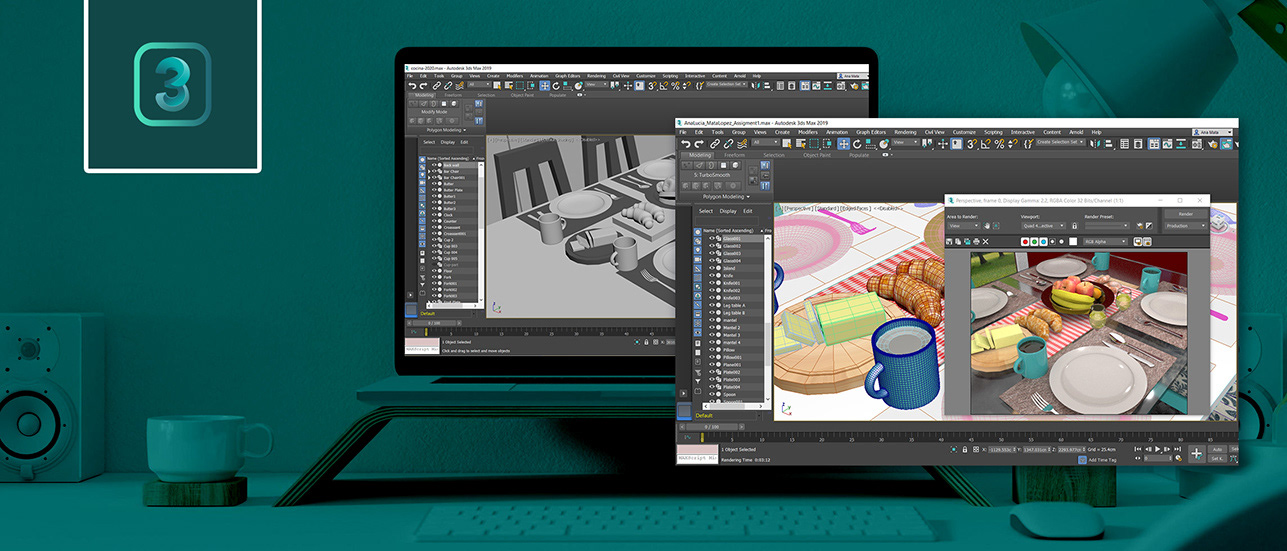The image size is (1287, 551).
Task: Open Render Preset dropdown
Action: tap(1107, 226)
